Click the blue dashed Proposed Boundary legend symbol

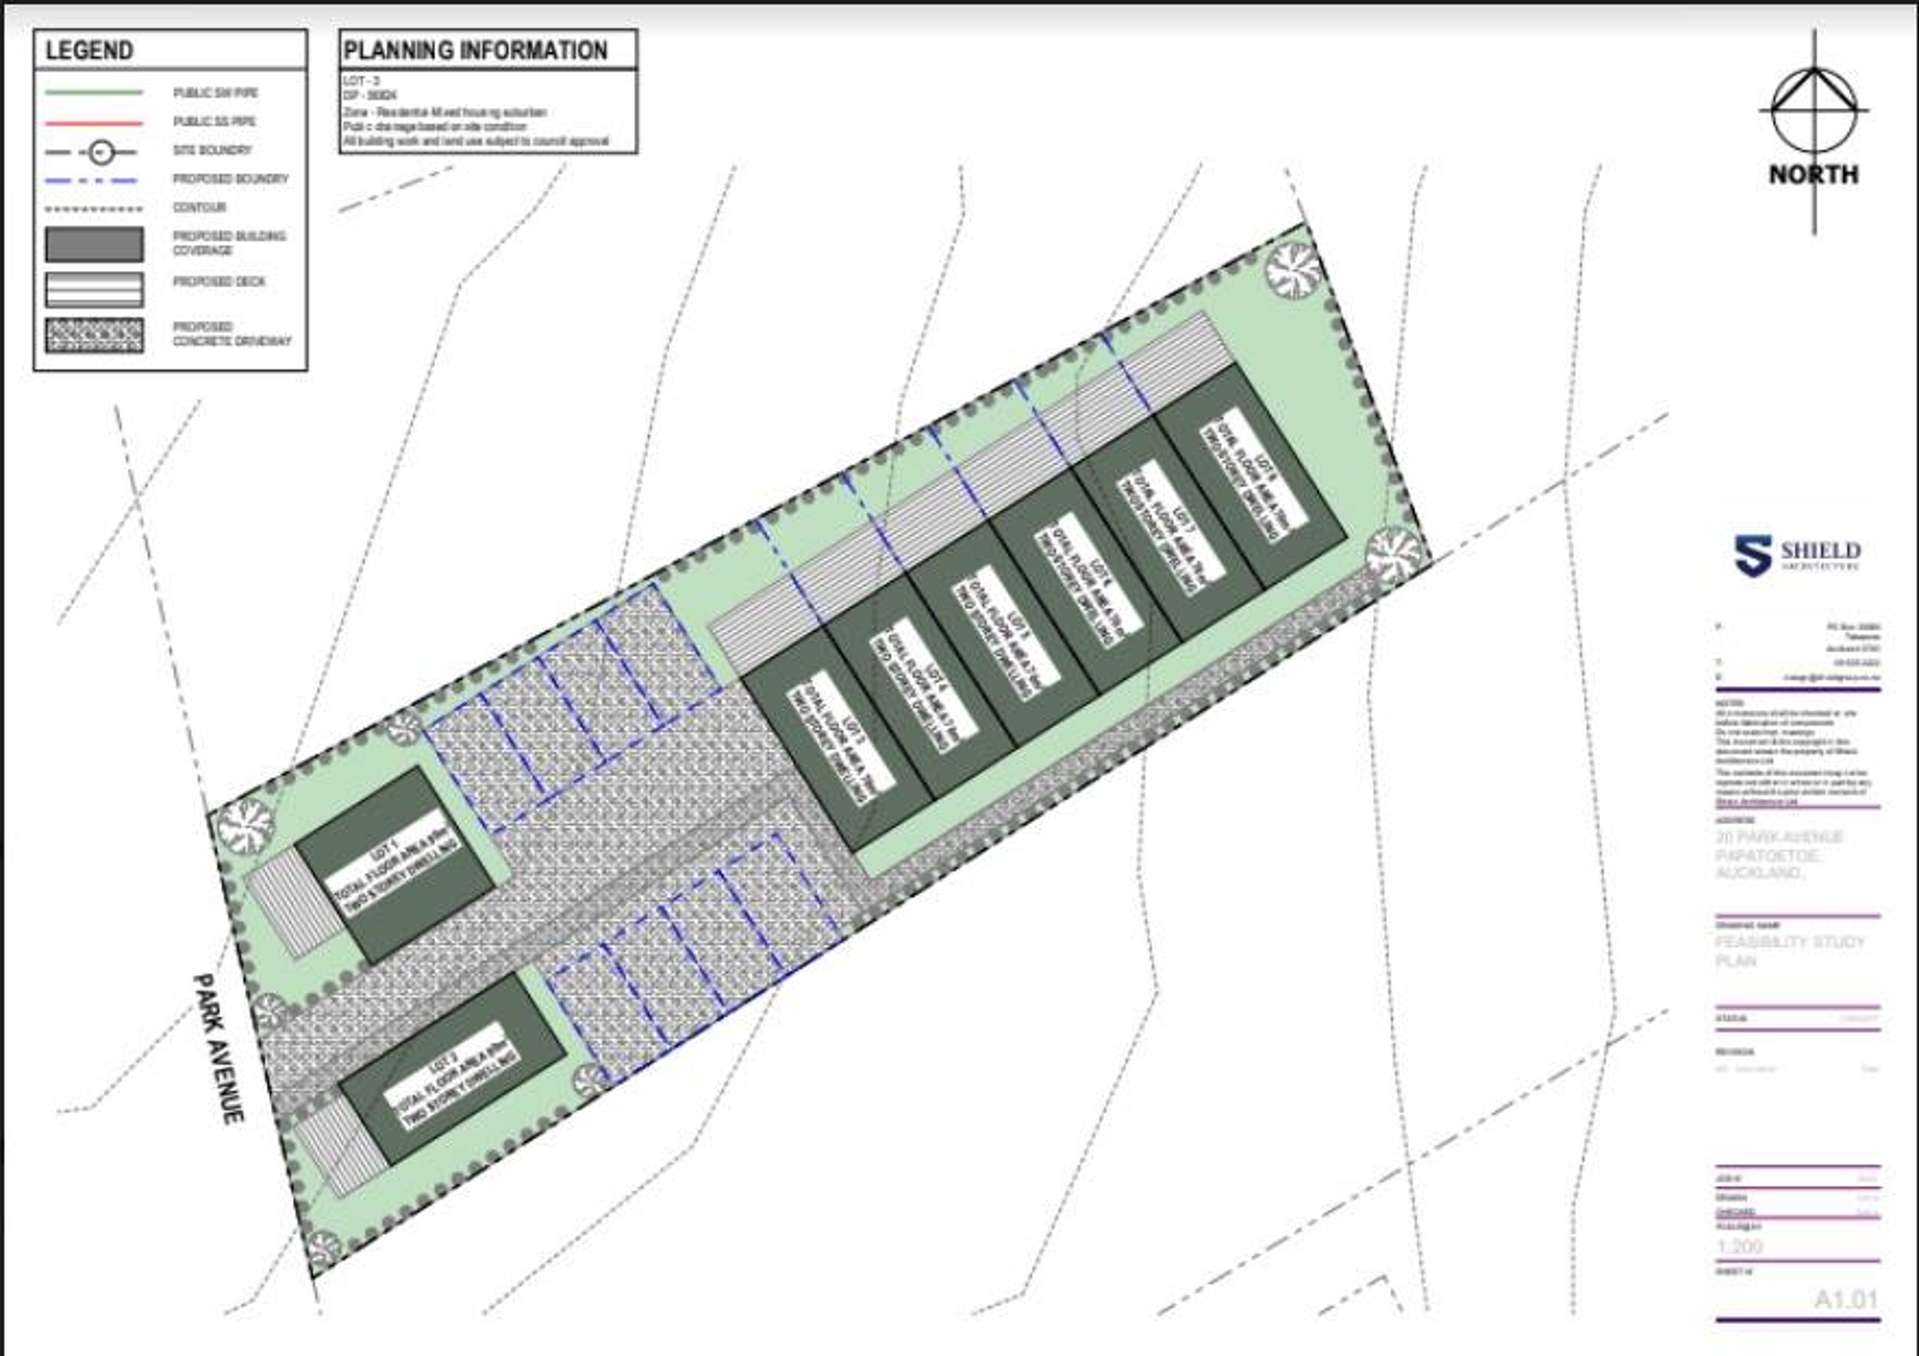click(x=92, y=181)
